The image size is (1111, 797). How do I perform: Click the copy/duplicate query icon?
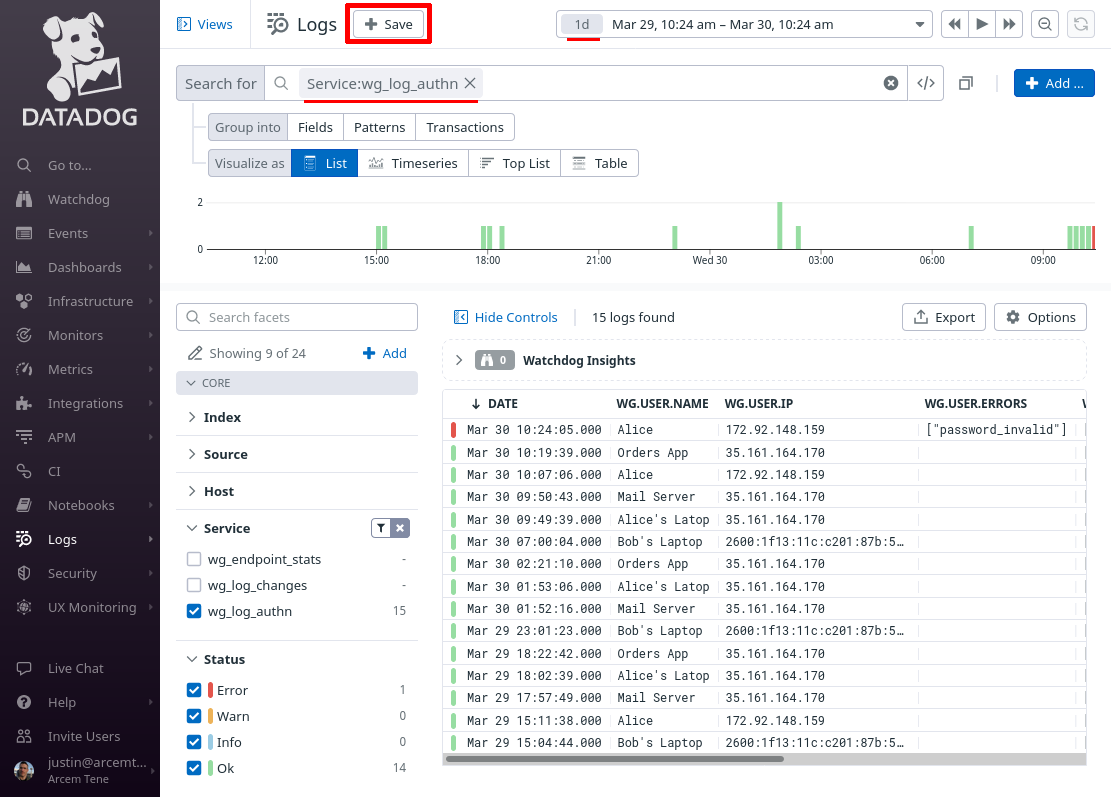pos(966,84)
